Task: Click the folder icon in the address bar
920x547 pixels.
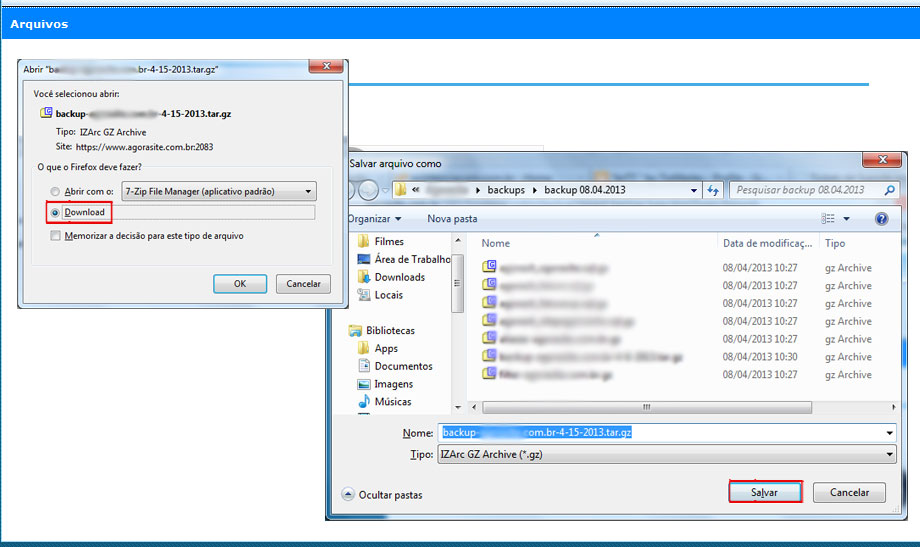Action: 401,190
